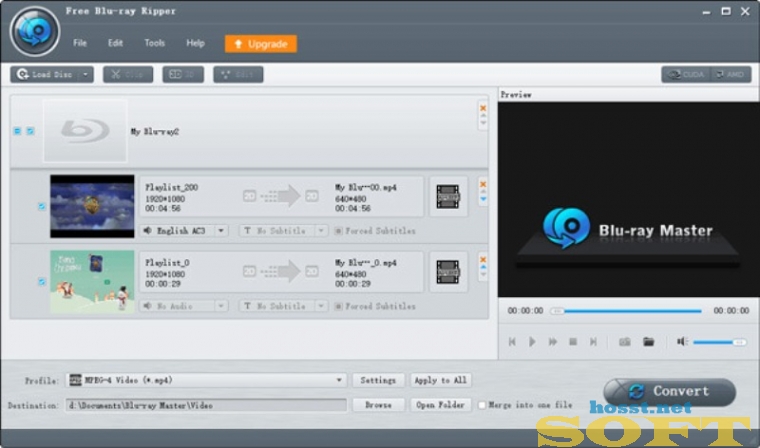This screenshot has width=760, height=448.
Task: Click the 3D toolbar button
Action: (183, 74)
